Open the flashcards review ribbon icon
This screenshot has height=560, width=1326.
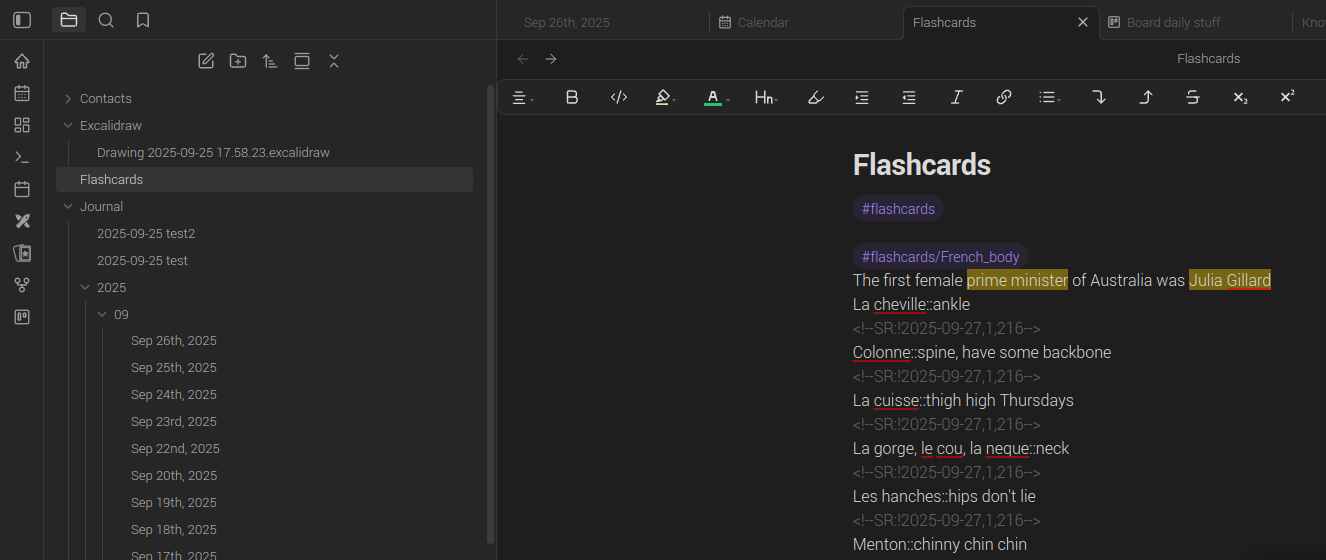point(22,253)
